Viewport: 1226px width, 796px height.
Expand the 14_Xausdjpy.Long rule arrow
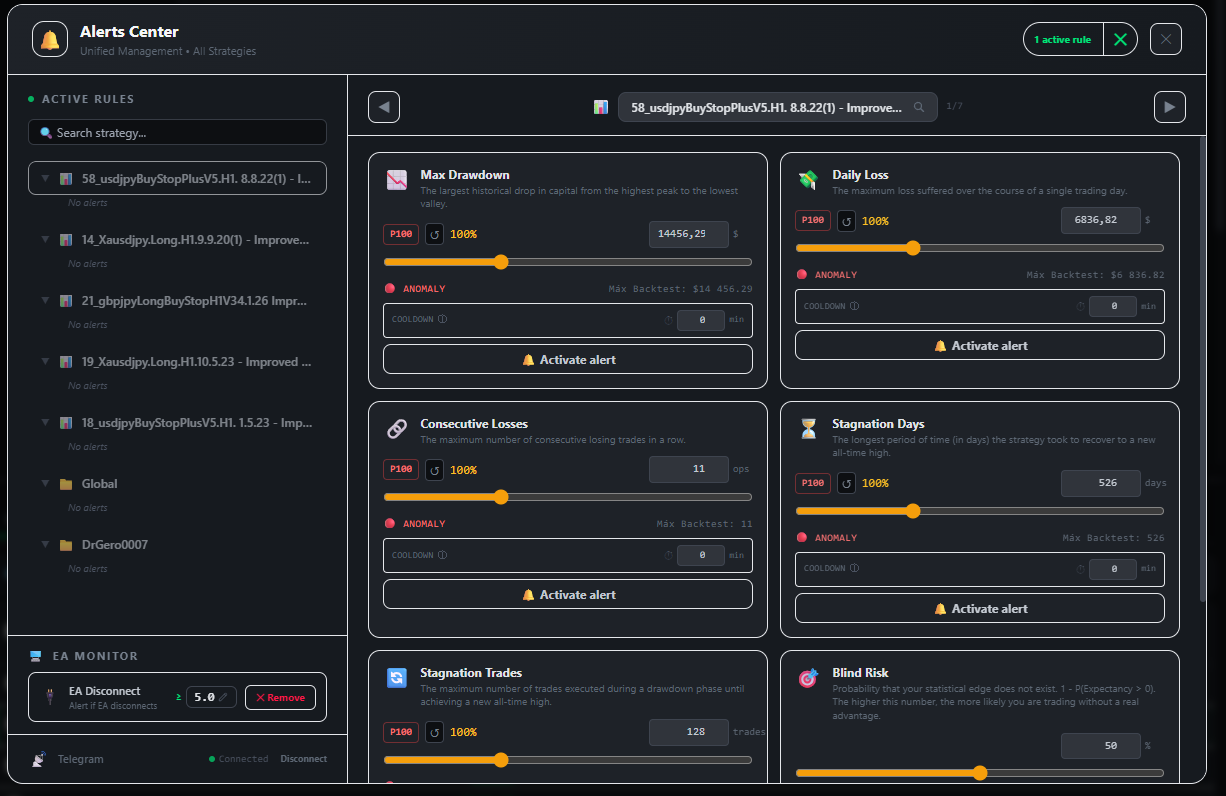point(45,240)
